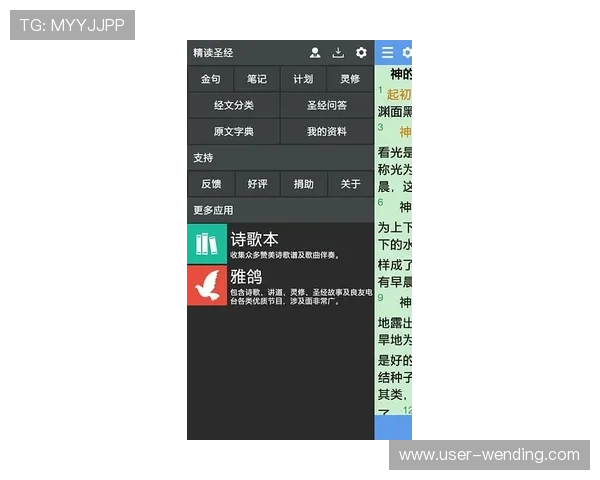Select 雅鸽 app title text

click(246, 276)
